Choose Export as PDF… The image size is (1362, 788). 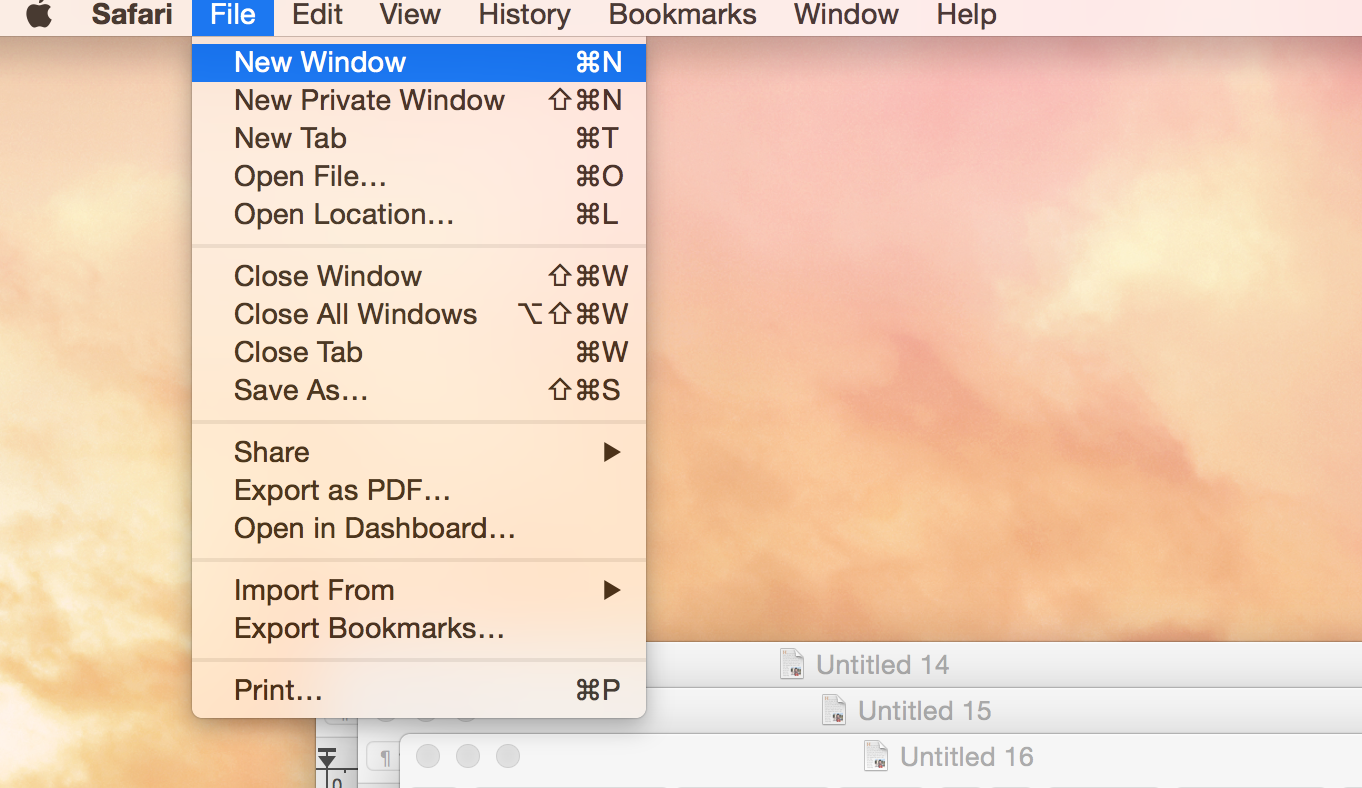tap(419, 490)
